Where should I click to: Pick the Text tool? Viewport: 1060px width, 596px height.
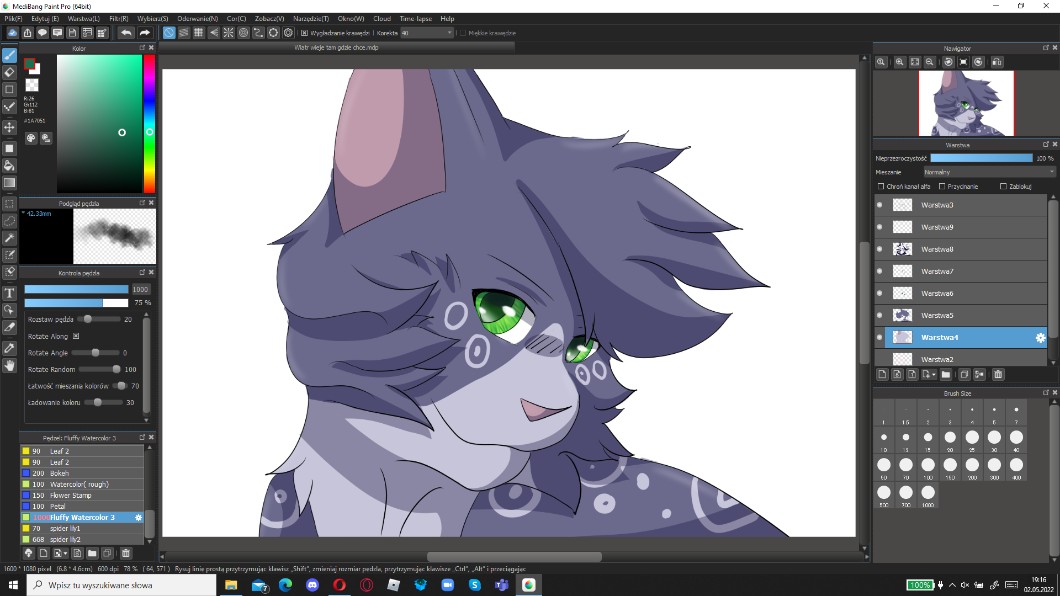(9, 293)
